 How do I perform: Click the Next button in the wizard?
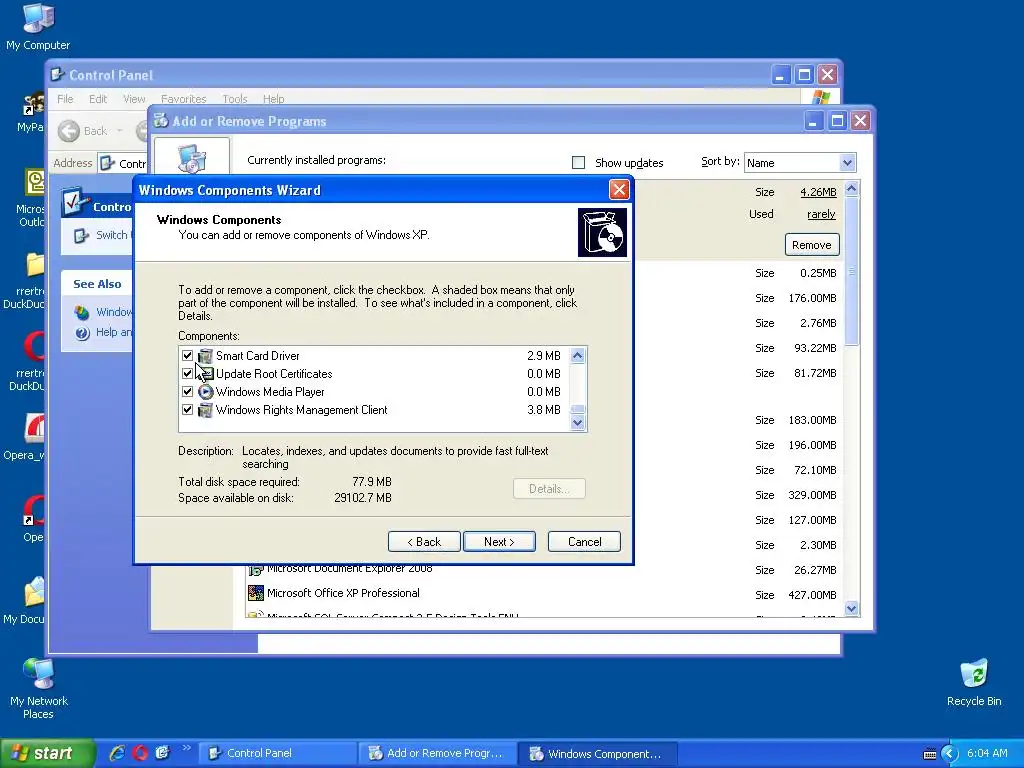pyautogui.click(x=499, y=541)
